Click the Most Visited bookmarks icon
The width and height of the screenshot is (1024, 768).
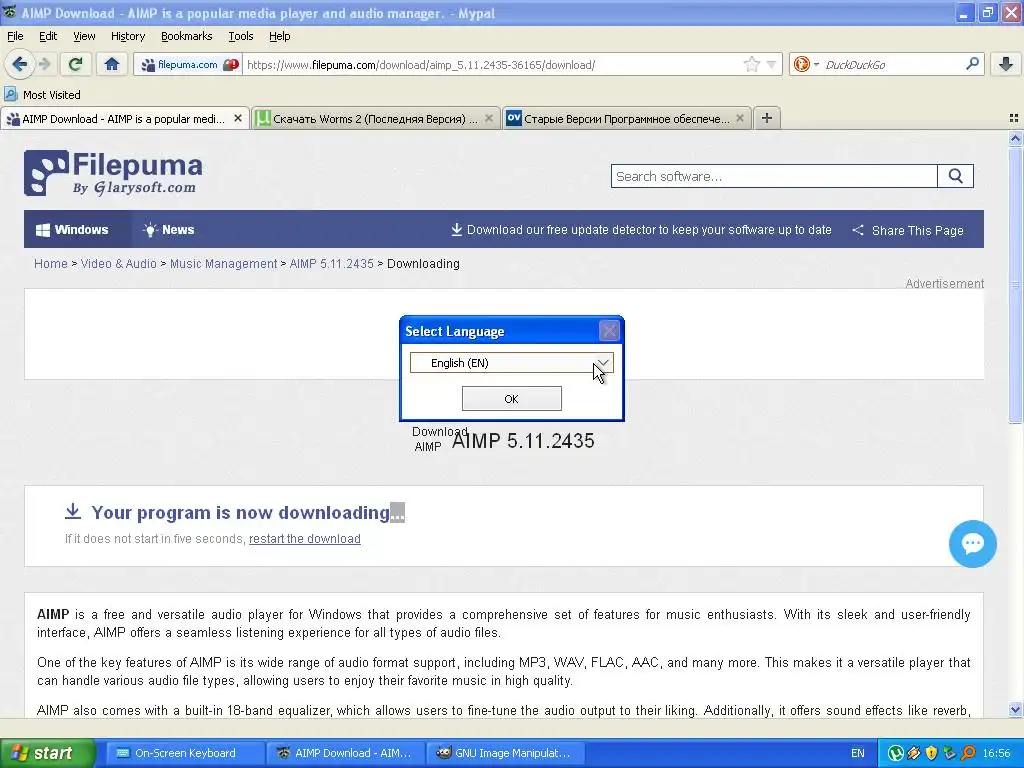[11, 94]
